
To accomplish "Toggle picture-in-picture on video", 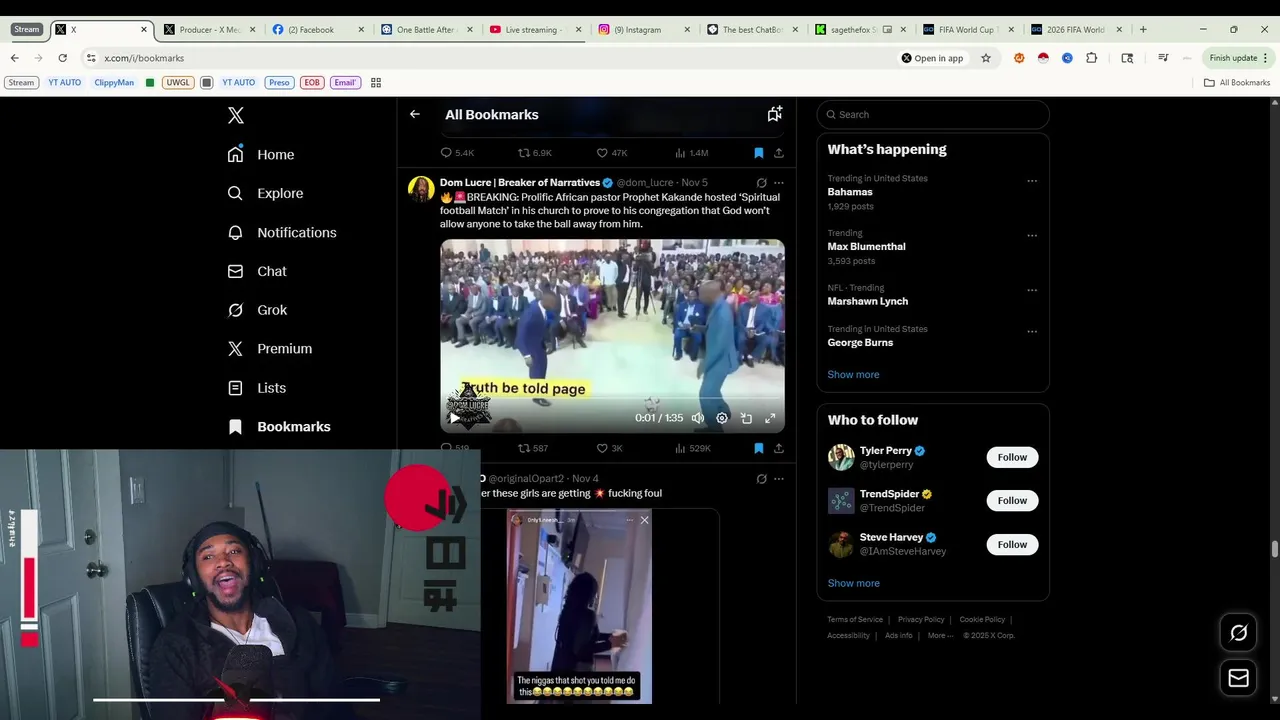I will coord(746,418).
